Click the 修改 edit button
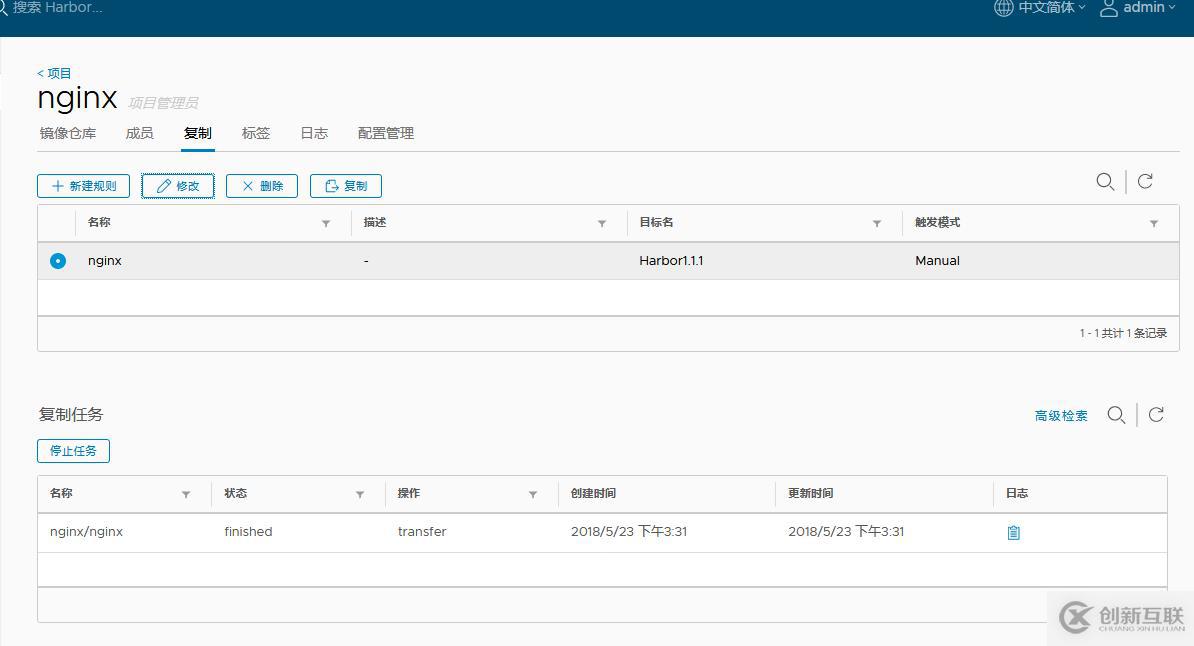Image resolution: width=1194 pixels, height=646 pixels. click(177, 186)
